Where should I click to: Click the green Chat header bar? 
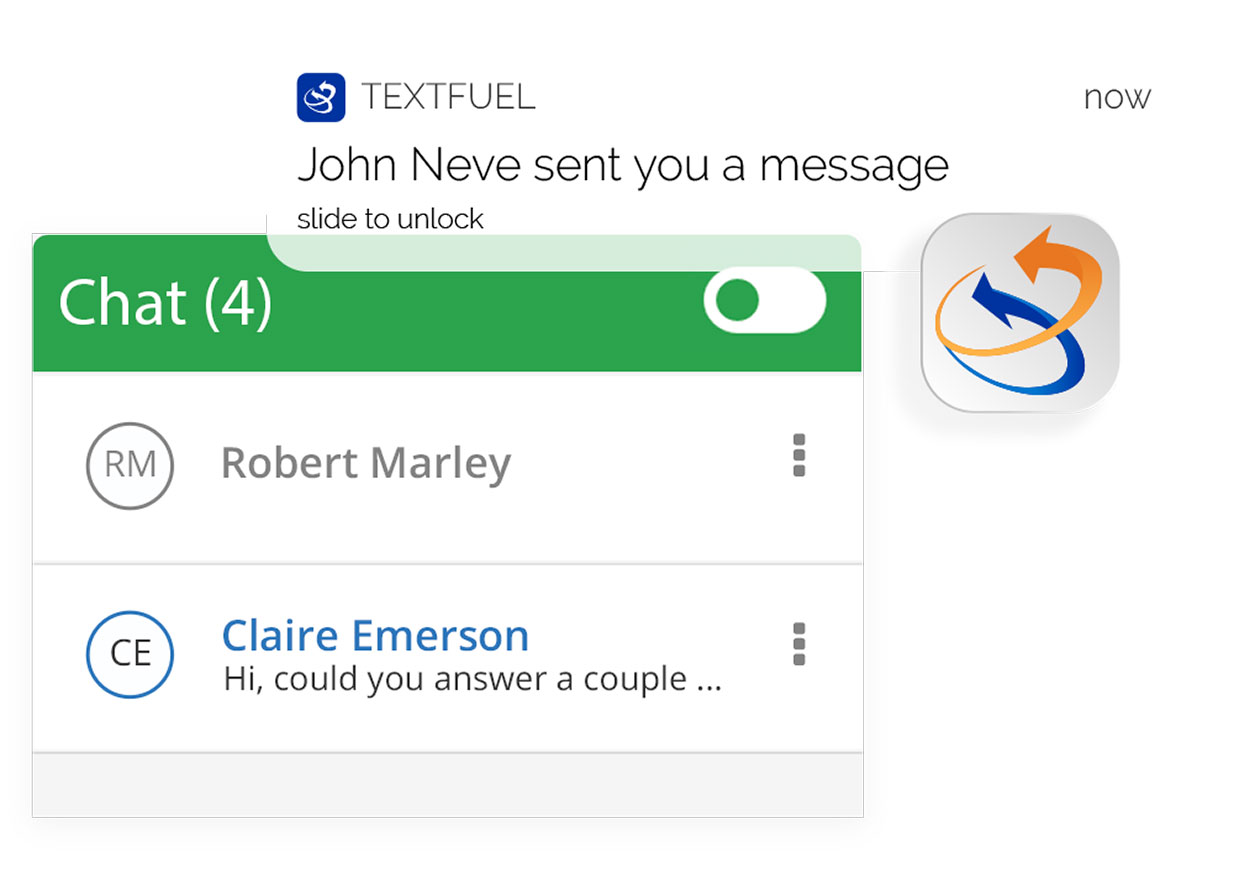click(447, 303)
